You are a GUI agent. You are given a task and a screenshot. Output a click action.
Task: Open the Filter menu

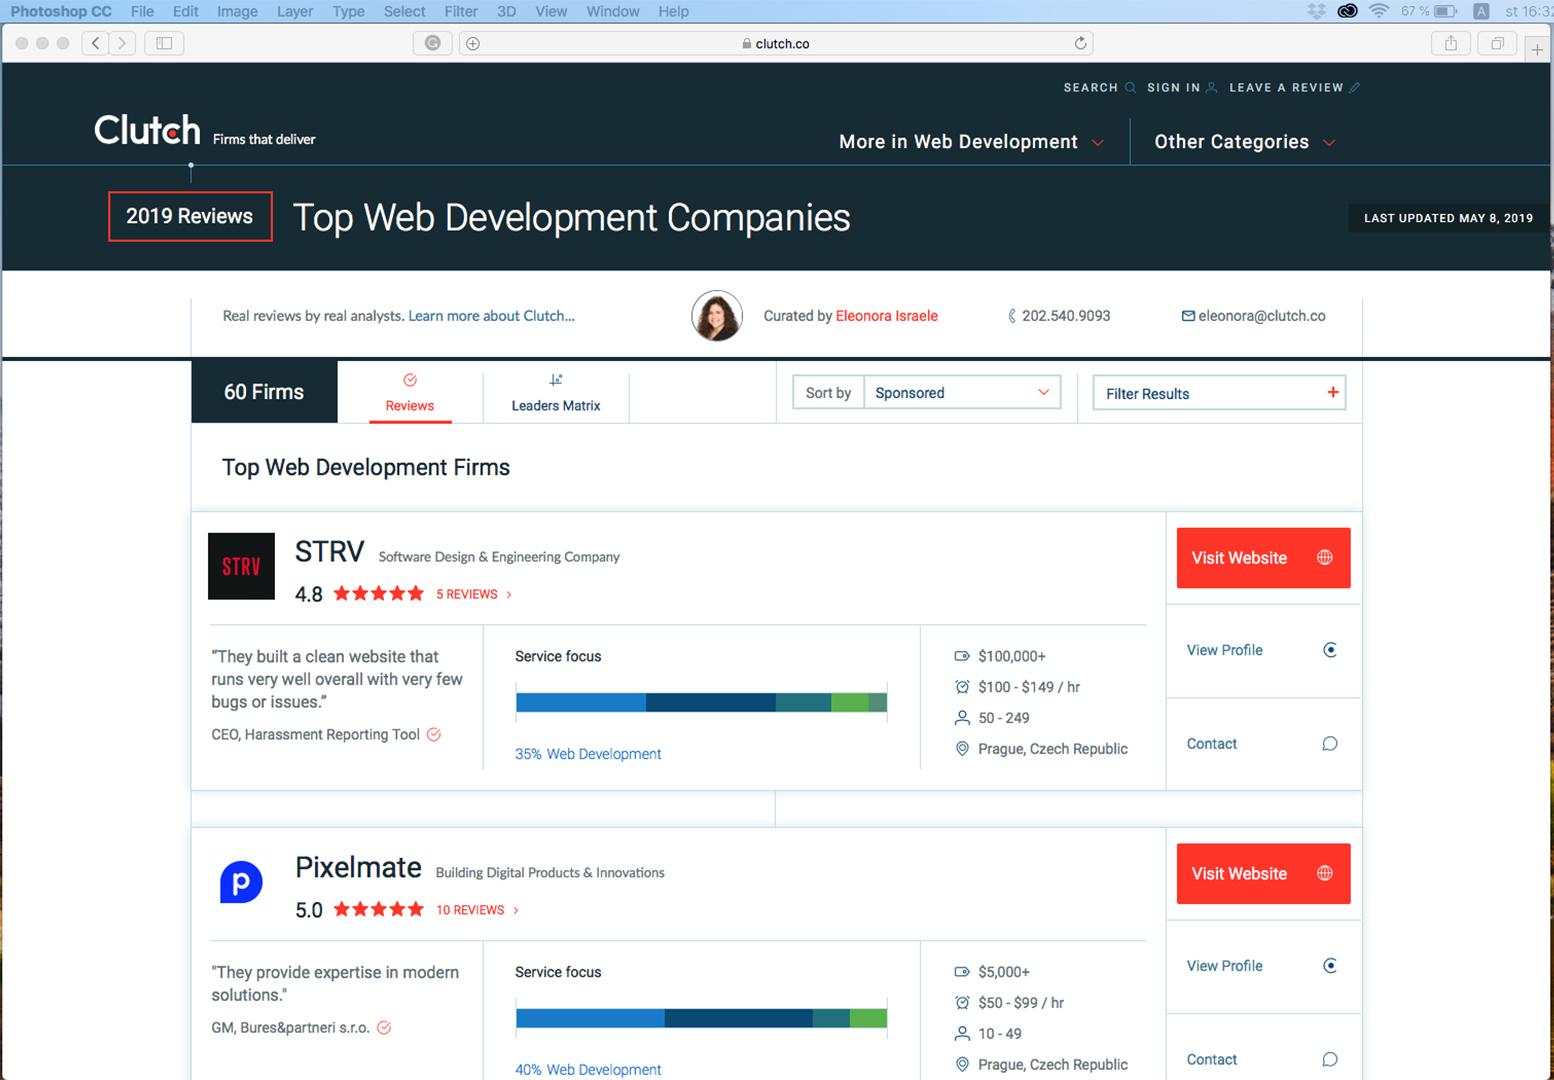(x=461, y=11)
